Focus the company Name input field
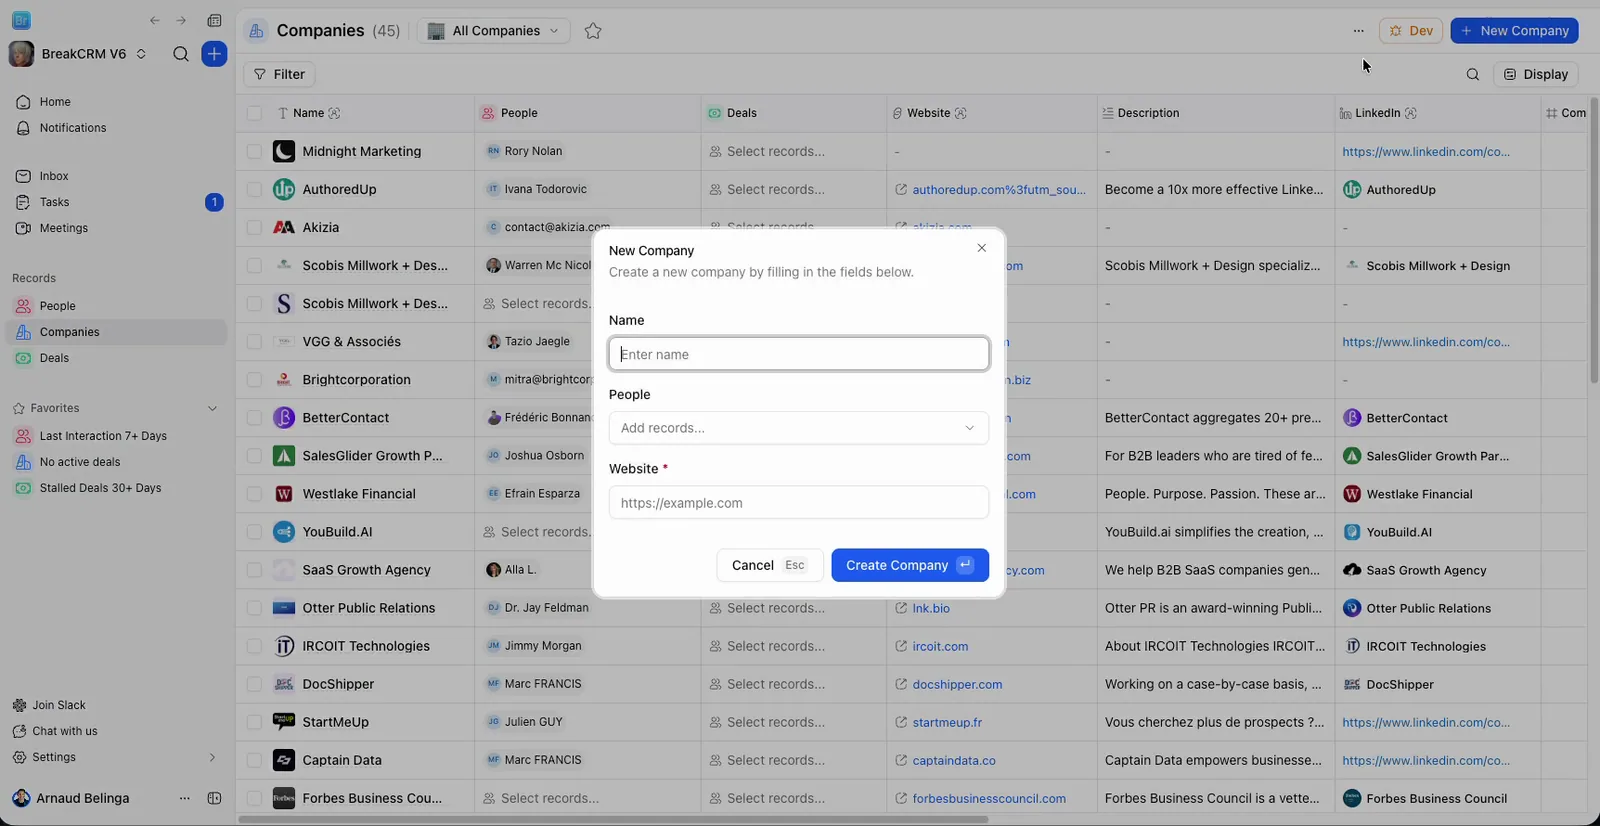Viewport: 1600px width, 826px height. (x=799, y=354)
